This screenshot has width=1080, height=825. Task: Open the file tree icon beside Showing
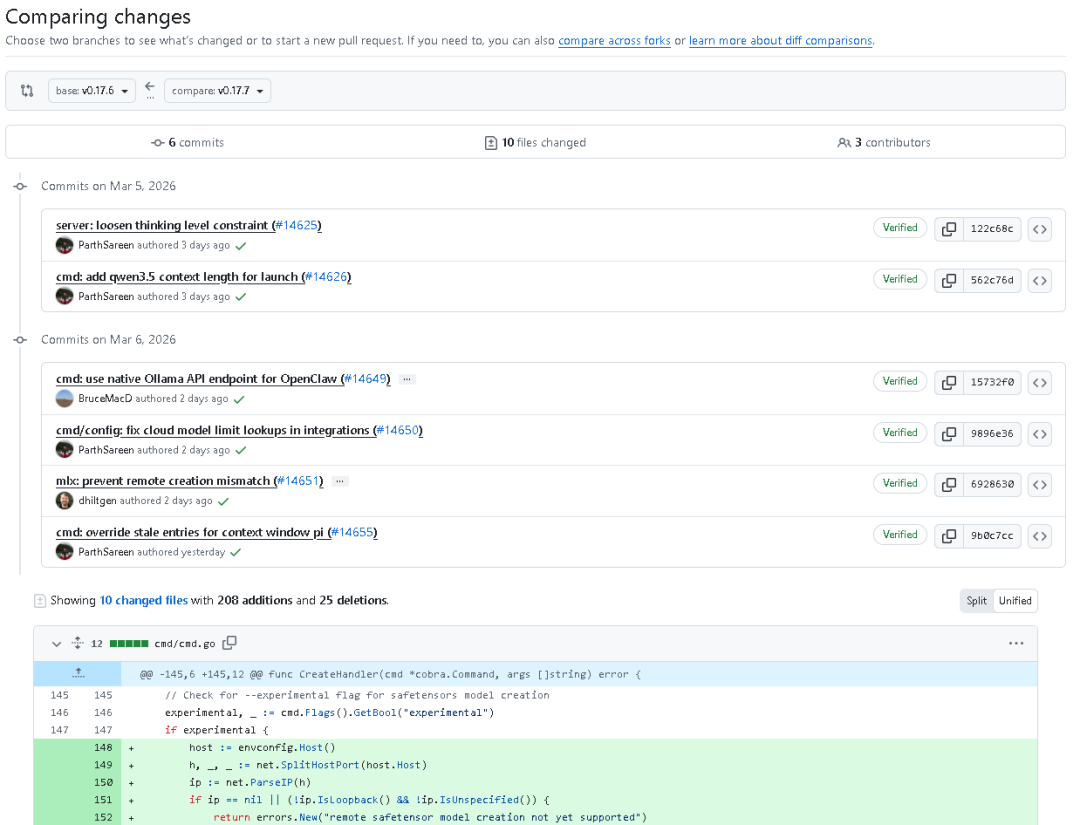[x=40, y=601]
